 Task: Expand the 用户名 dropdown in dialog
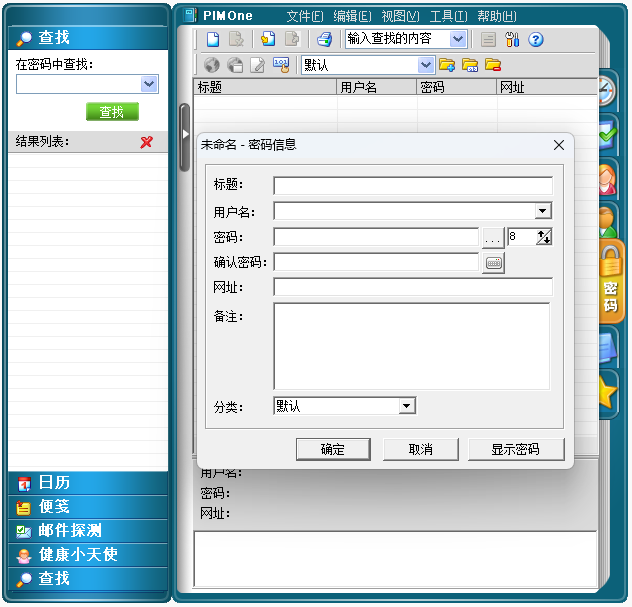click(543, 211)
